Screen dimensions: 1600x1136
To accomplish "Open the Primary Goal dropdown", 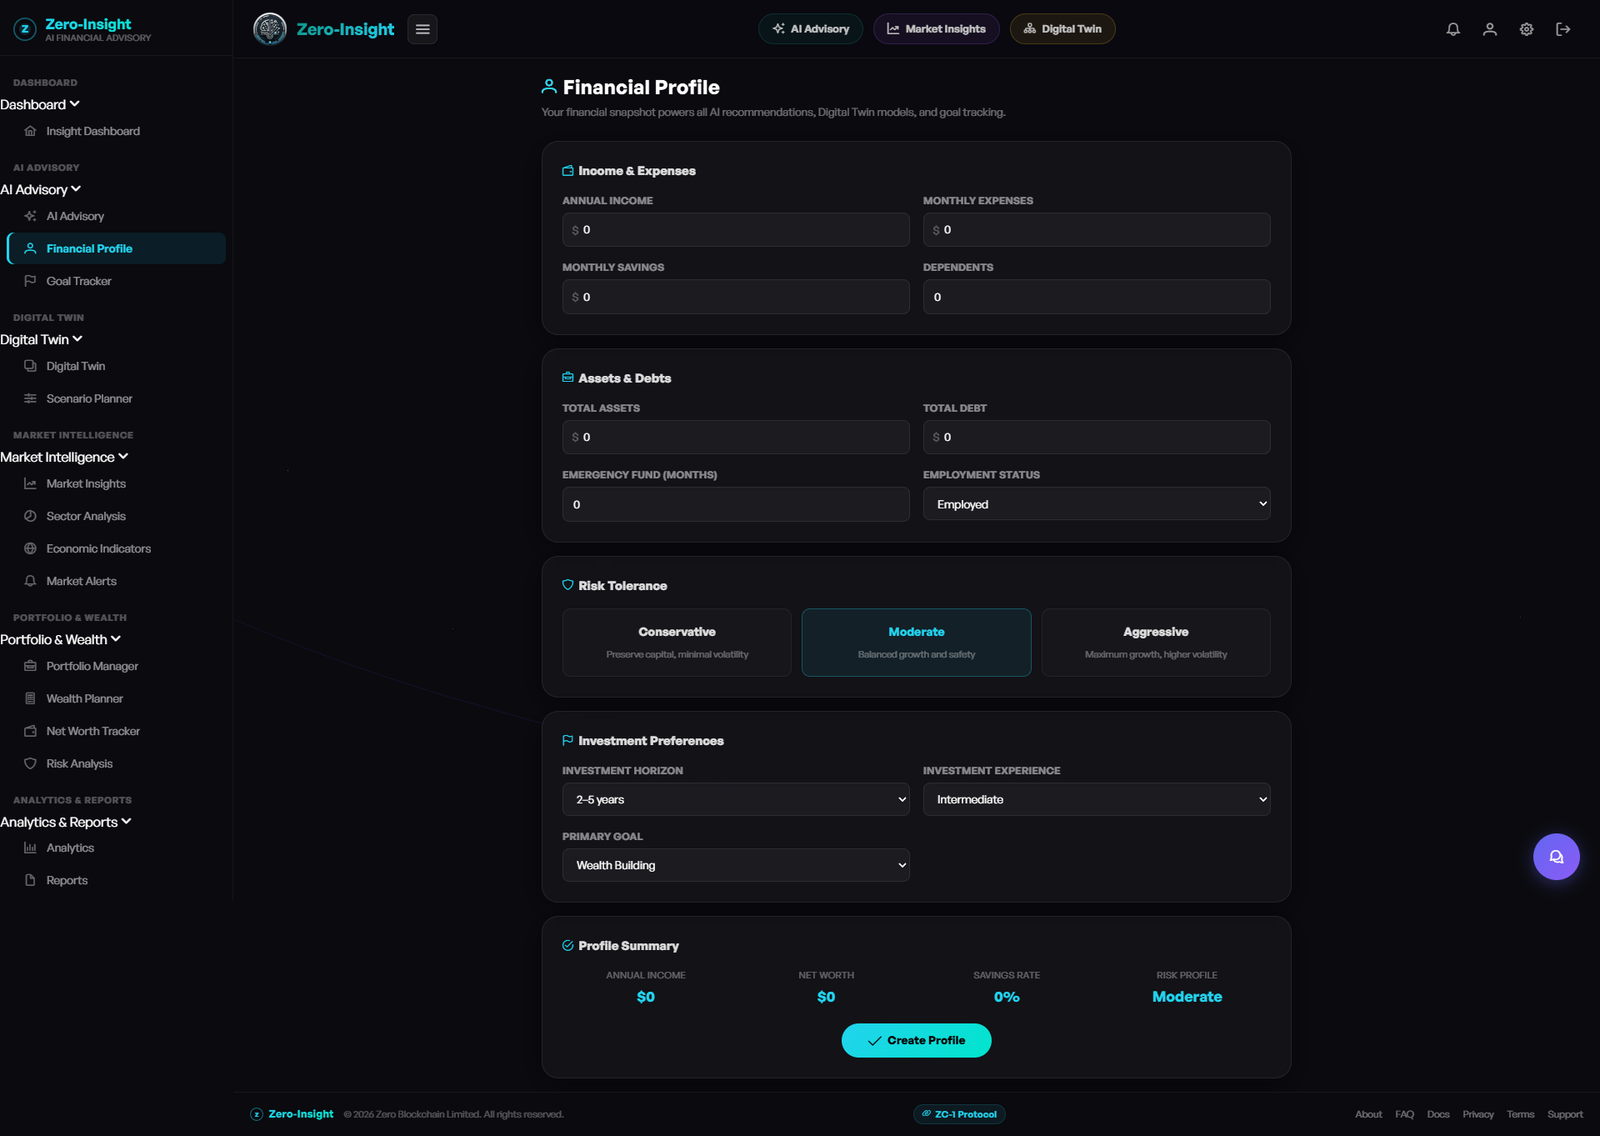I will point(736,865).
